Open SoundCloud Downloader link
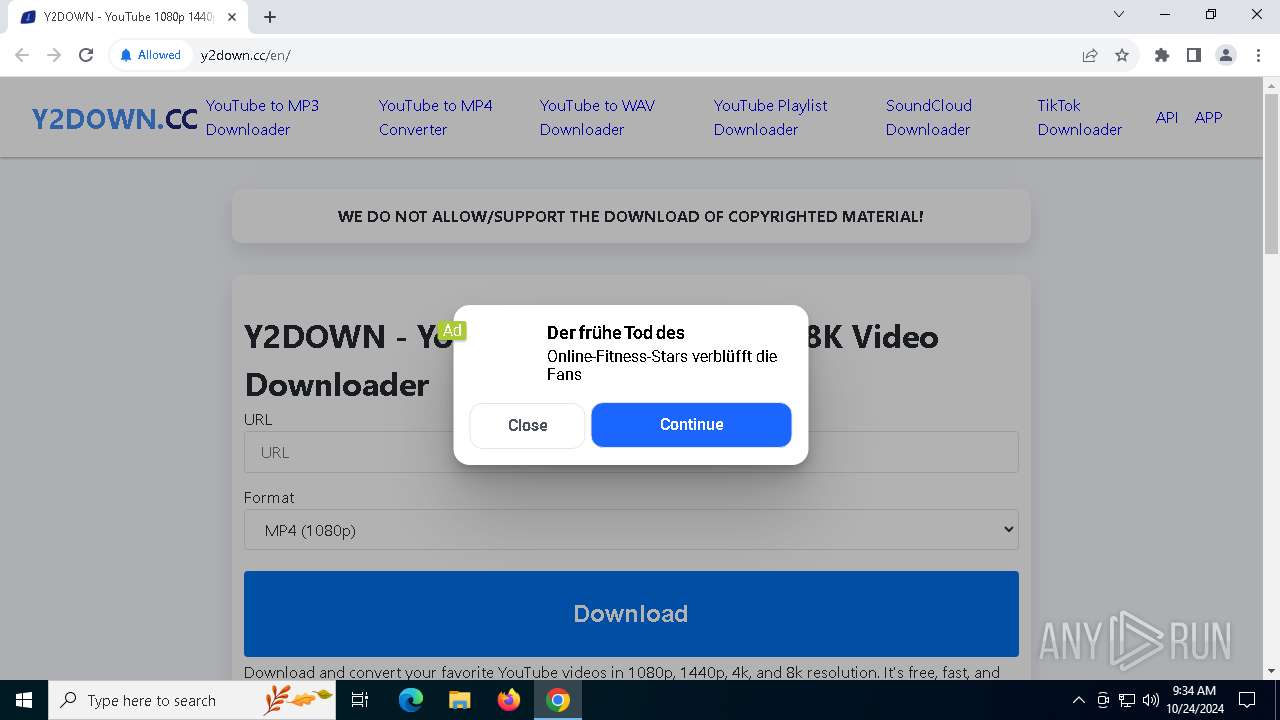 pyautogui.click(x=928, y=117)
